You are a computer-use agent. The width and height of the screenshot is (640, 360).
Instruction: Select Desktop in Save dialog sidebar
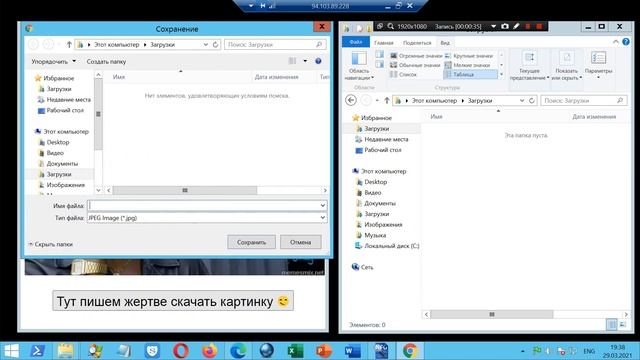(x=53, y=142)
